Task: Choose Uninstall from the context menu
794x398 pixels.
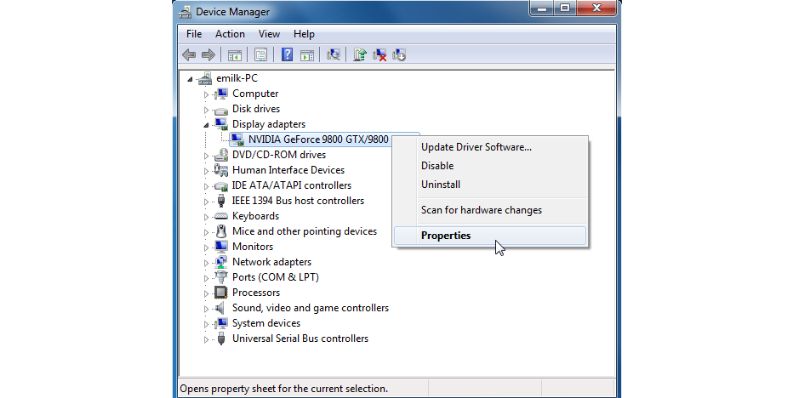Action: pyautogui.click(x=490, y=185)
